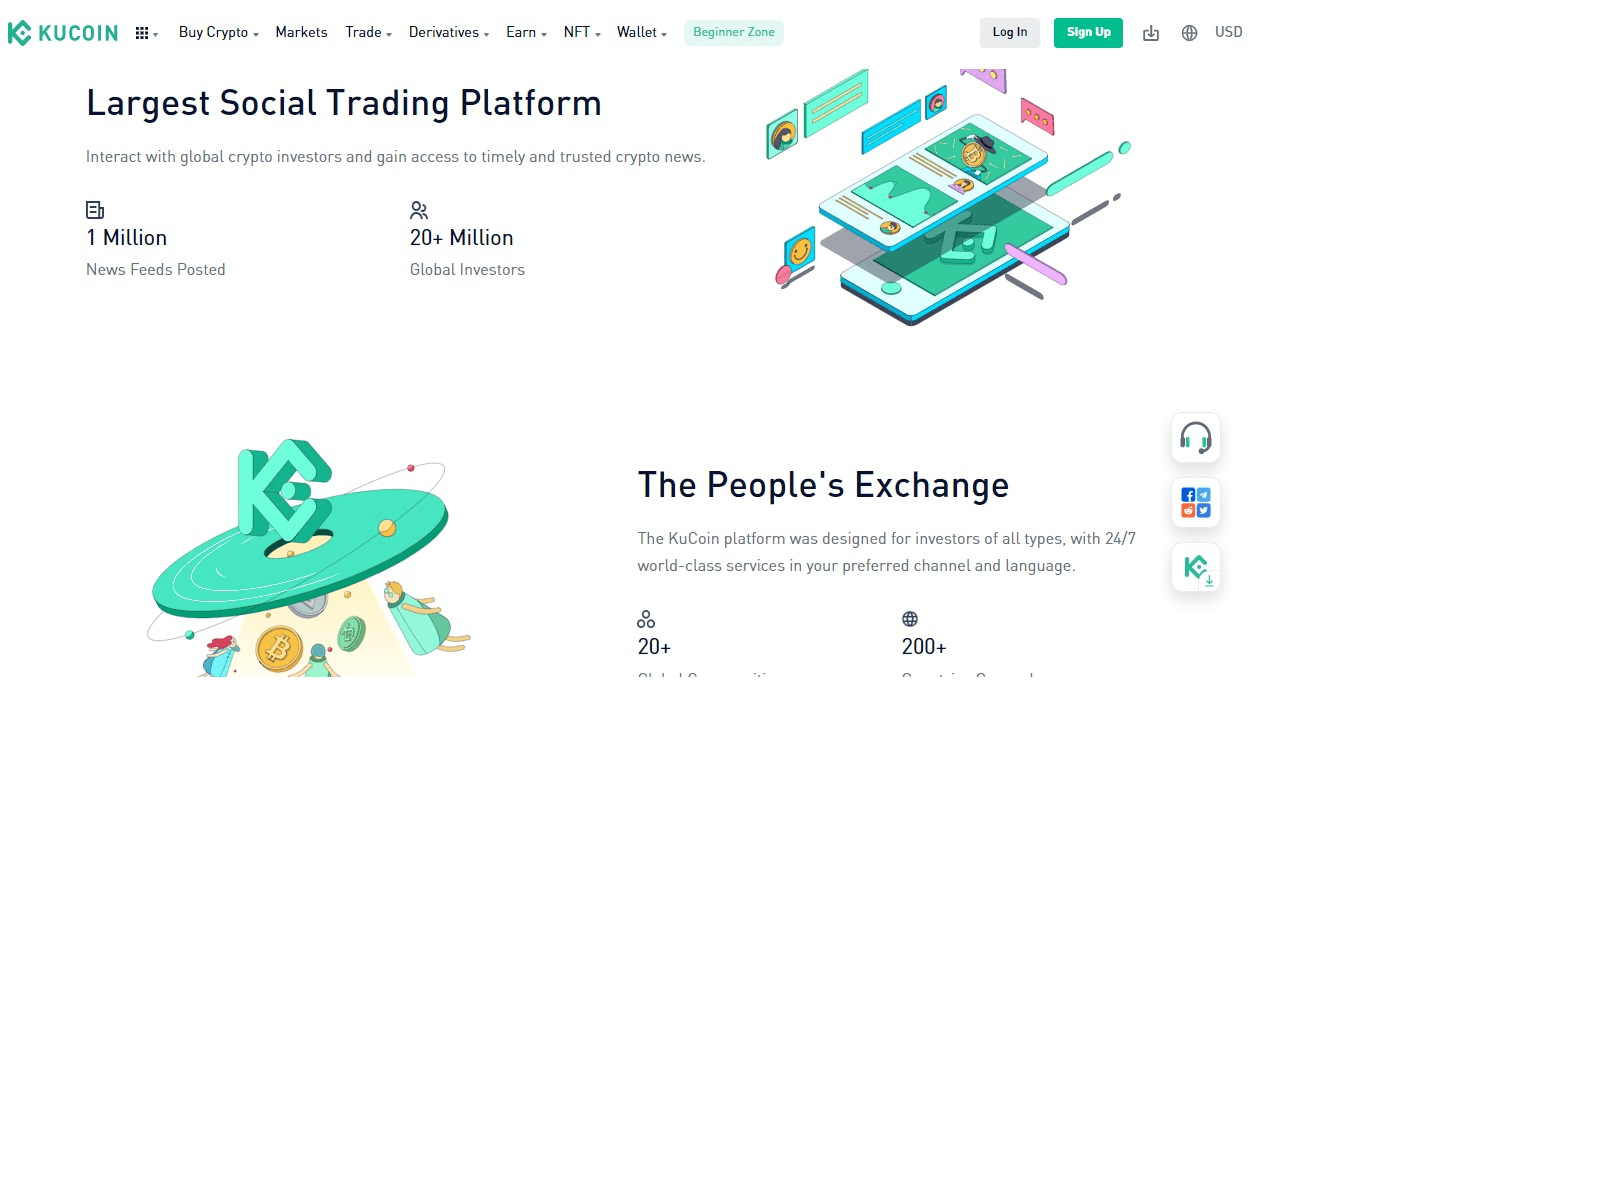Open customer support headset widget
The height and width of the screenshot is (1200, 1600).
click(1195, 438)
